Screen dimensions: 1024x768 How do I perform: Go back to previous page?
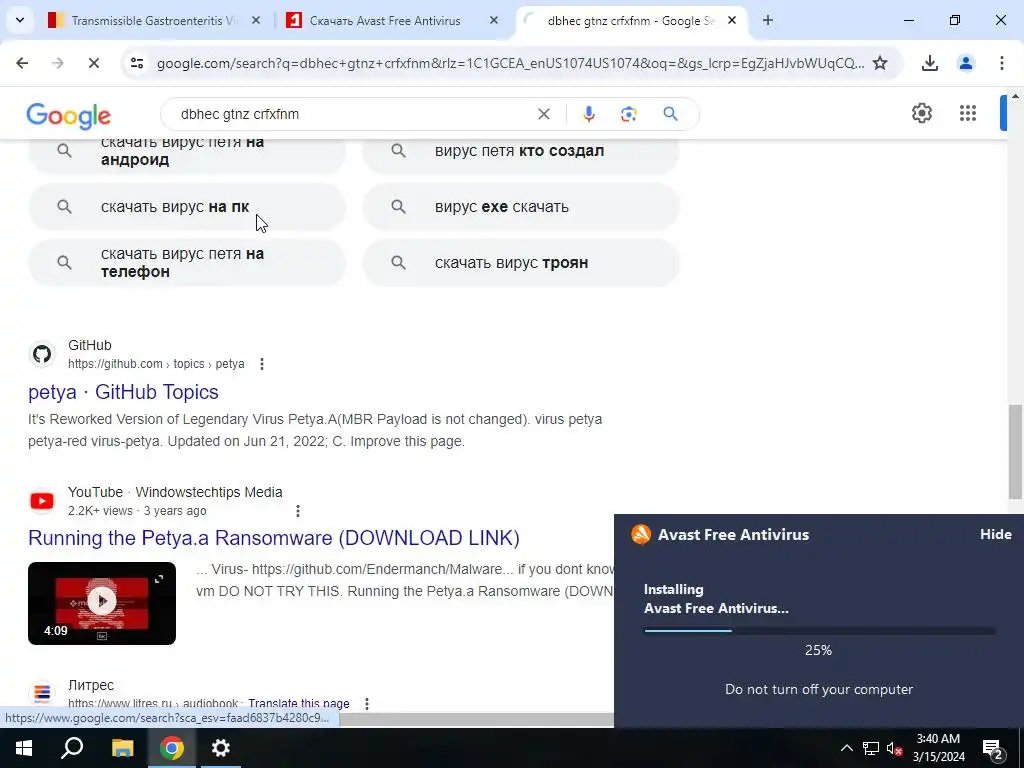[x=22, y=63]
